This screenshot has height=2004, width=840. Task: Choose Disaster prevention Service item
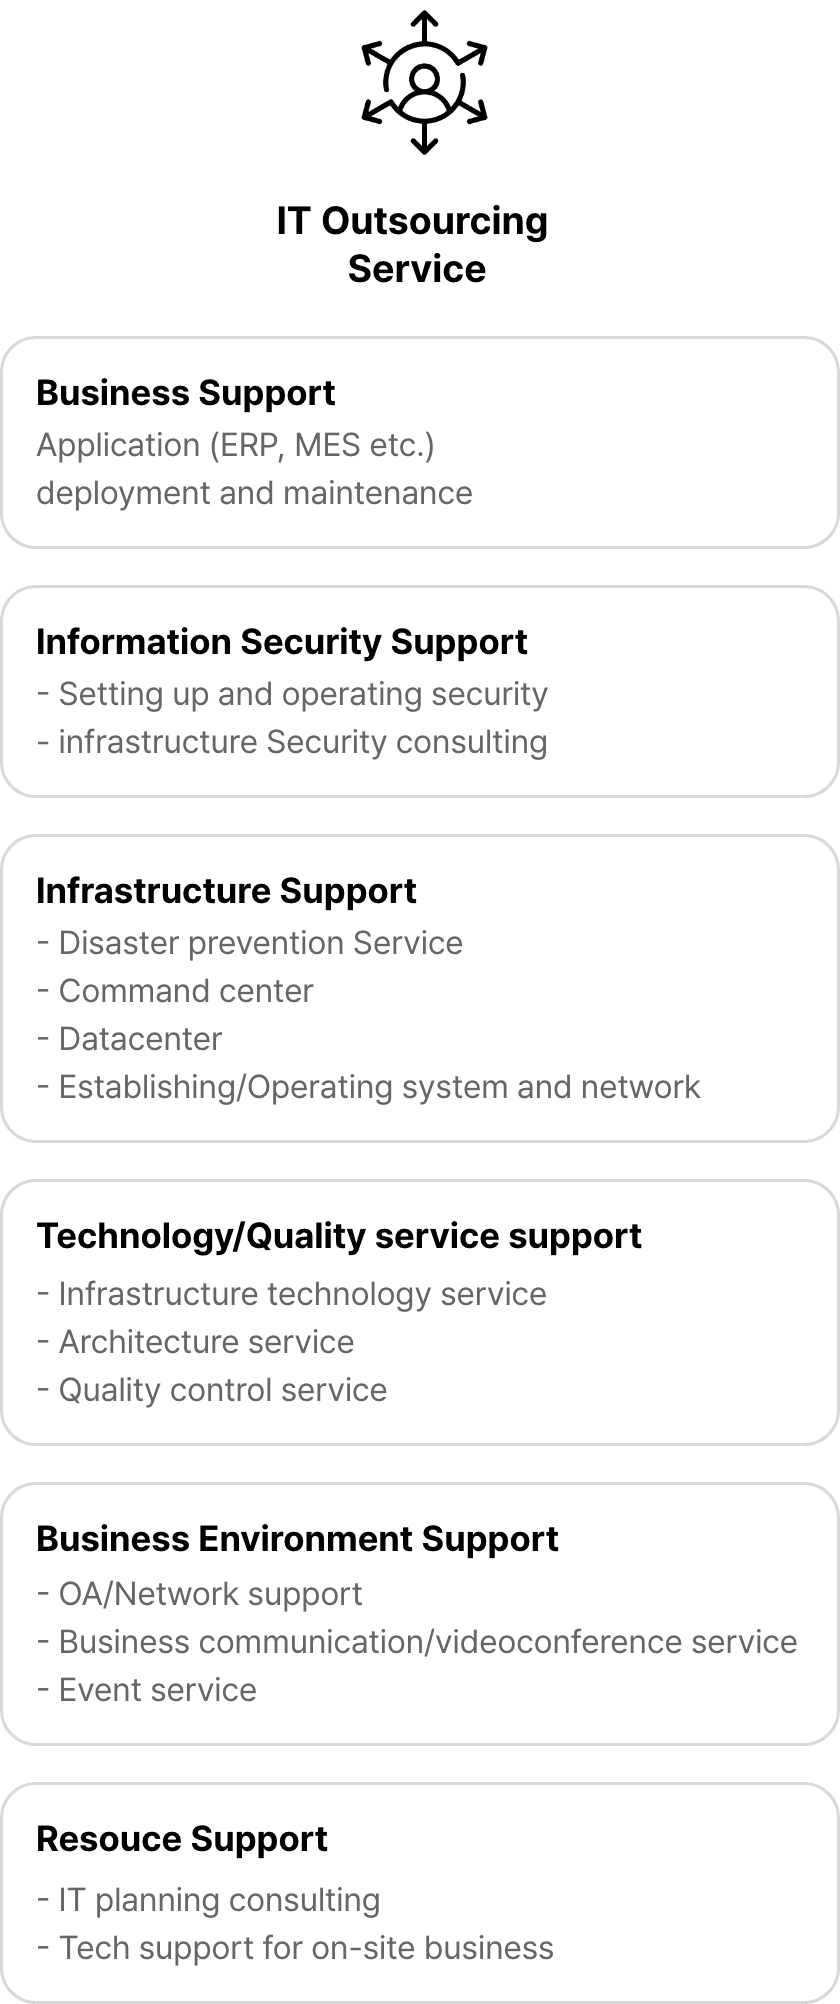(x=249, y=943)
